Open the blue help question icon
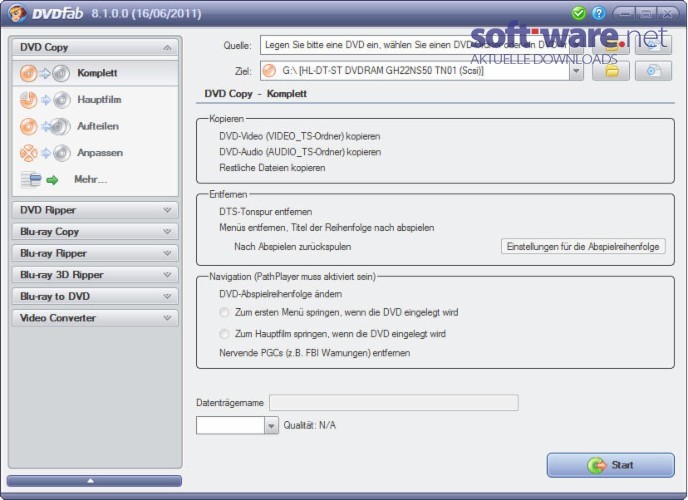 pos(598,13)
